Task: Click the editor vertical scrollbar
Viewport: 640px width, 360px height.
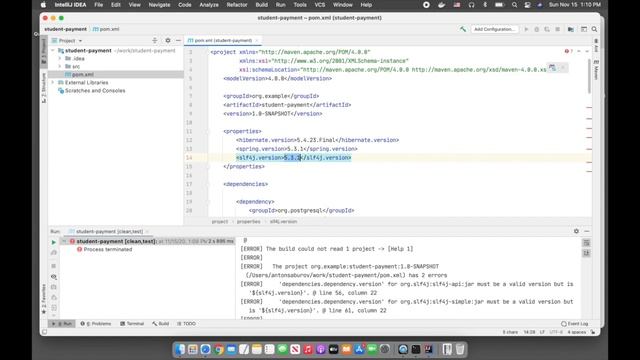Action: click(589, 76)
